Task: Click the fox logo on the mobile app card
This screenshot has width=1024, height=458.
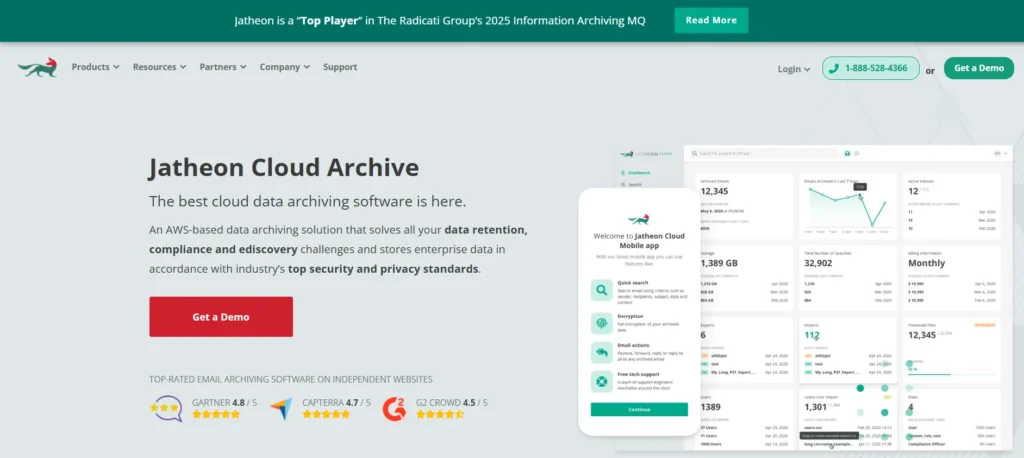Action: [x=639, y=219]
